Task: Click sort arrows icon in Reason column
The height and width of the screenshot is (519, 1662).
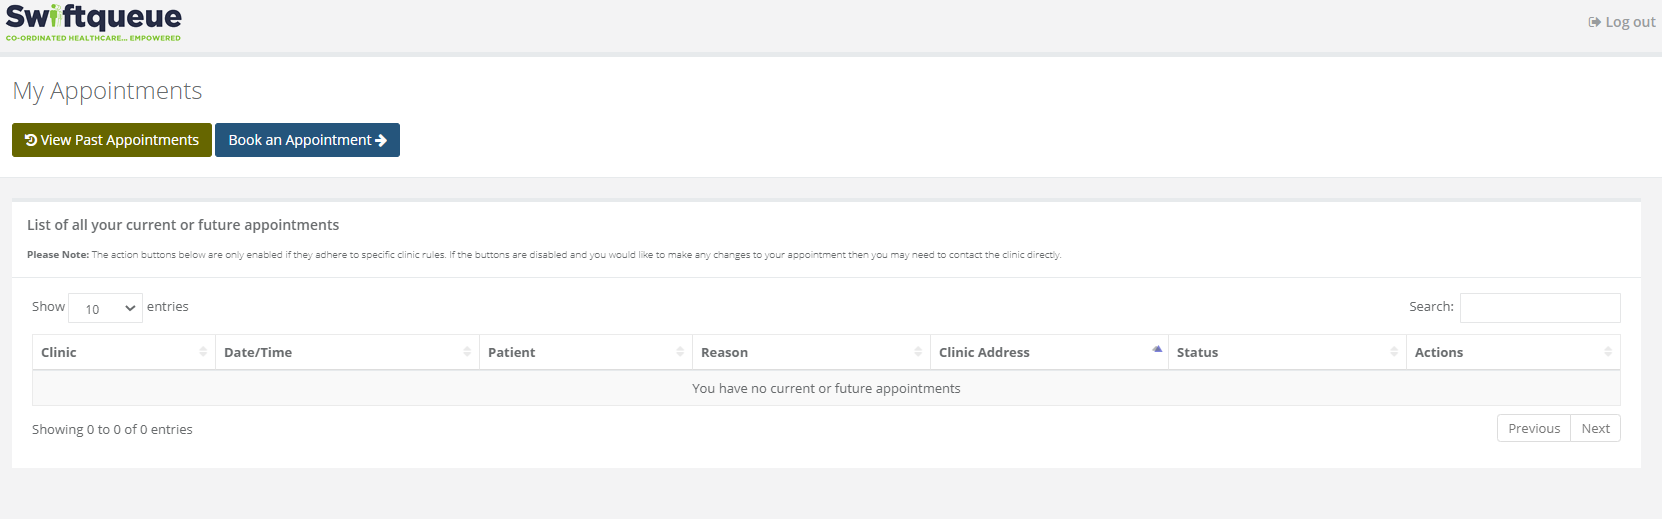Action: pyautogui.click(x=918, y=352)
